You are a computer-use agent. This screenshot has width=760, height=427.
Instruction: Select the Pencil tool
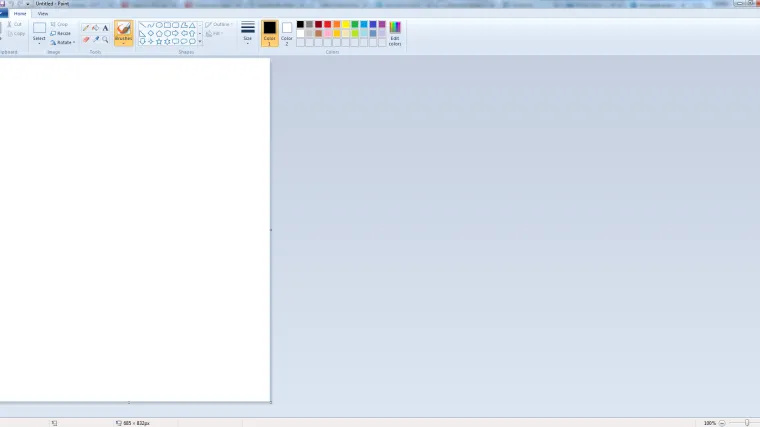coord(86,28)
